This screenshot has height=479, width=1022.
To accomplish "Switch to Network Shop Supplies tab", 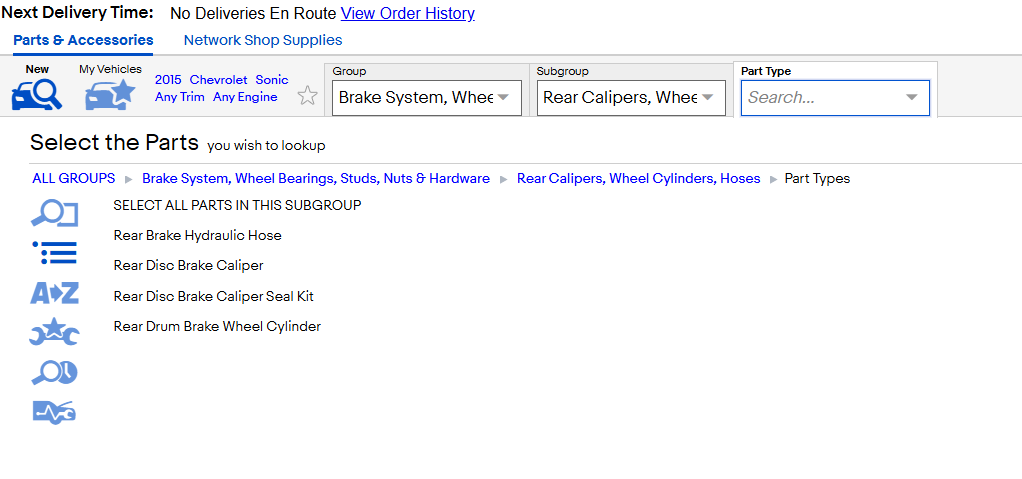I will click(x=263, y=40).
